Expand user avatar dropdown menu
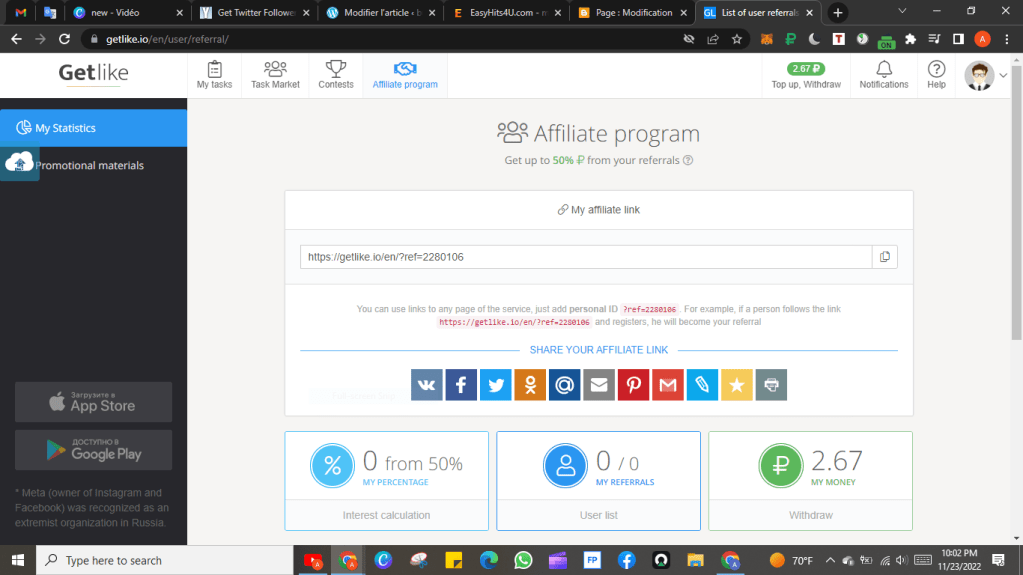 click(1003, 75)
